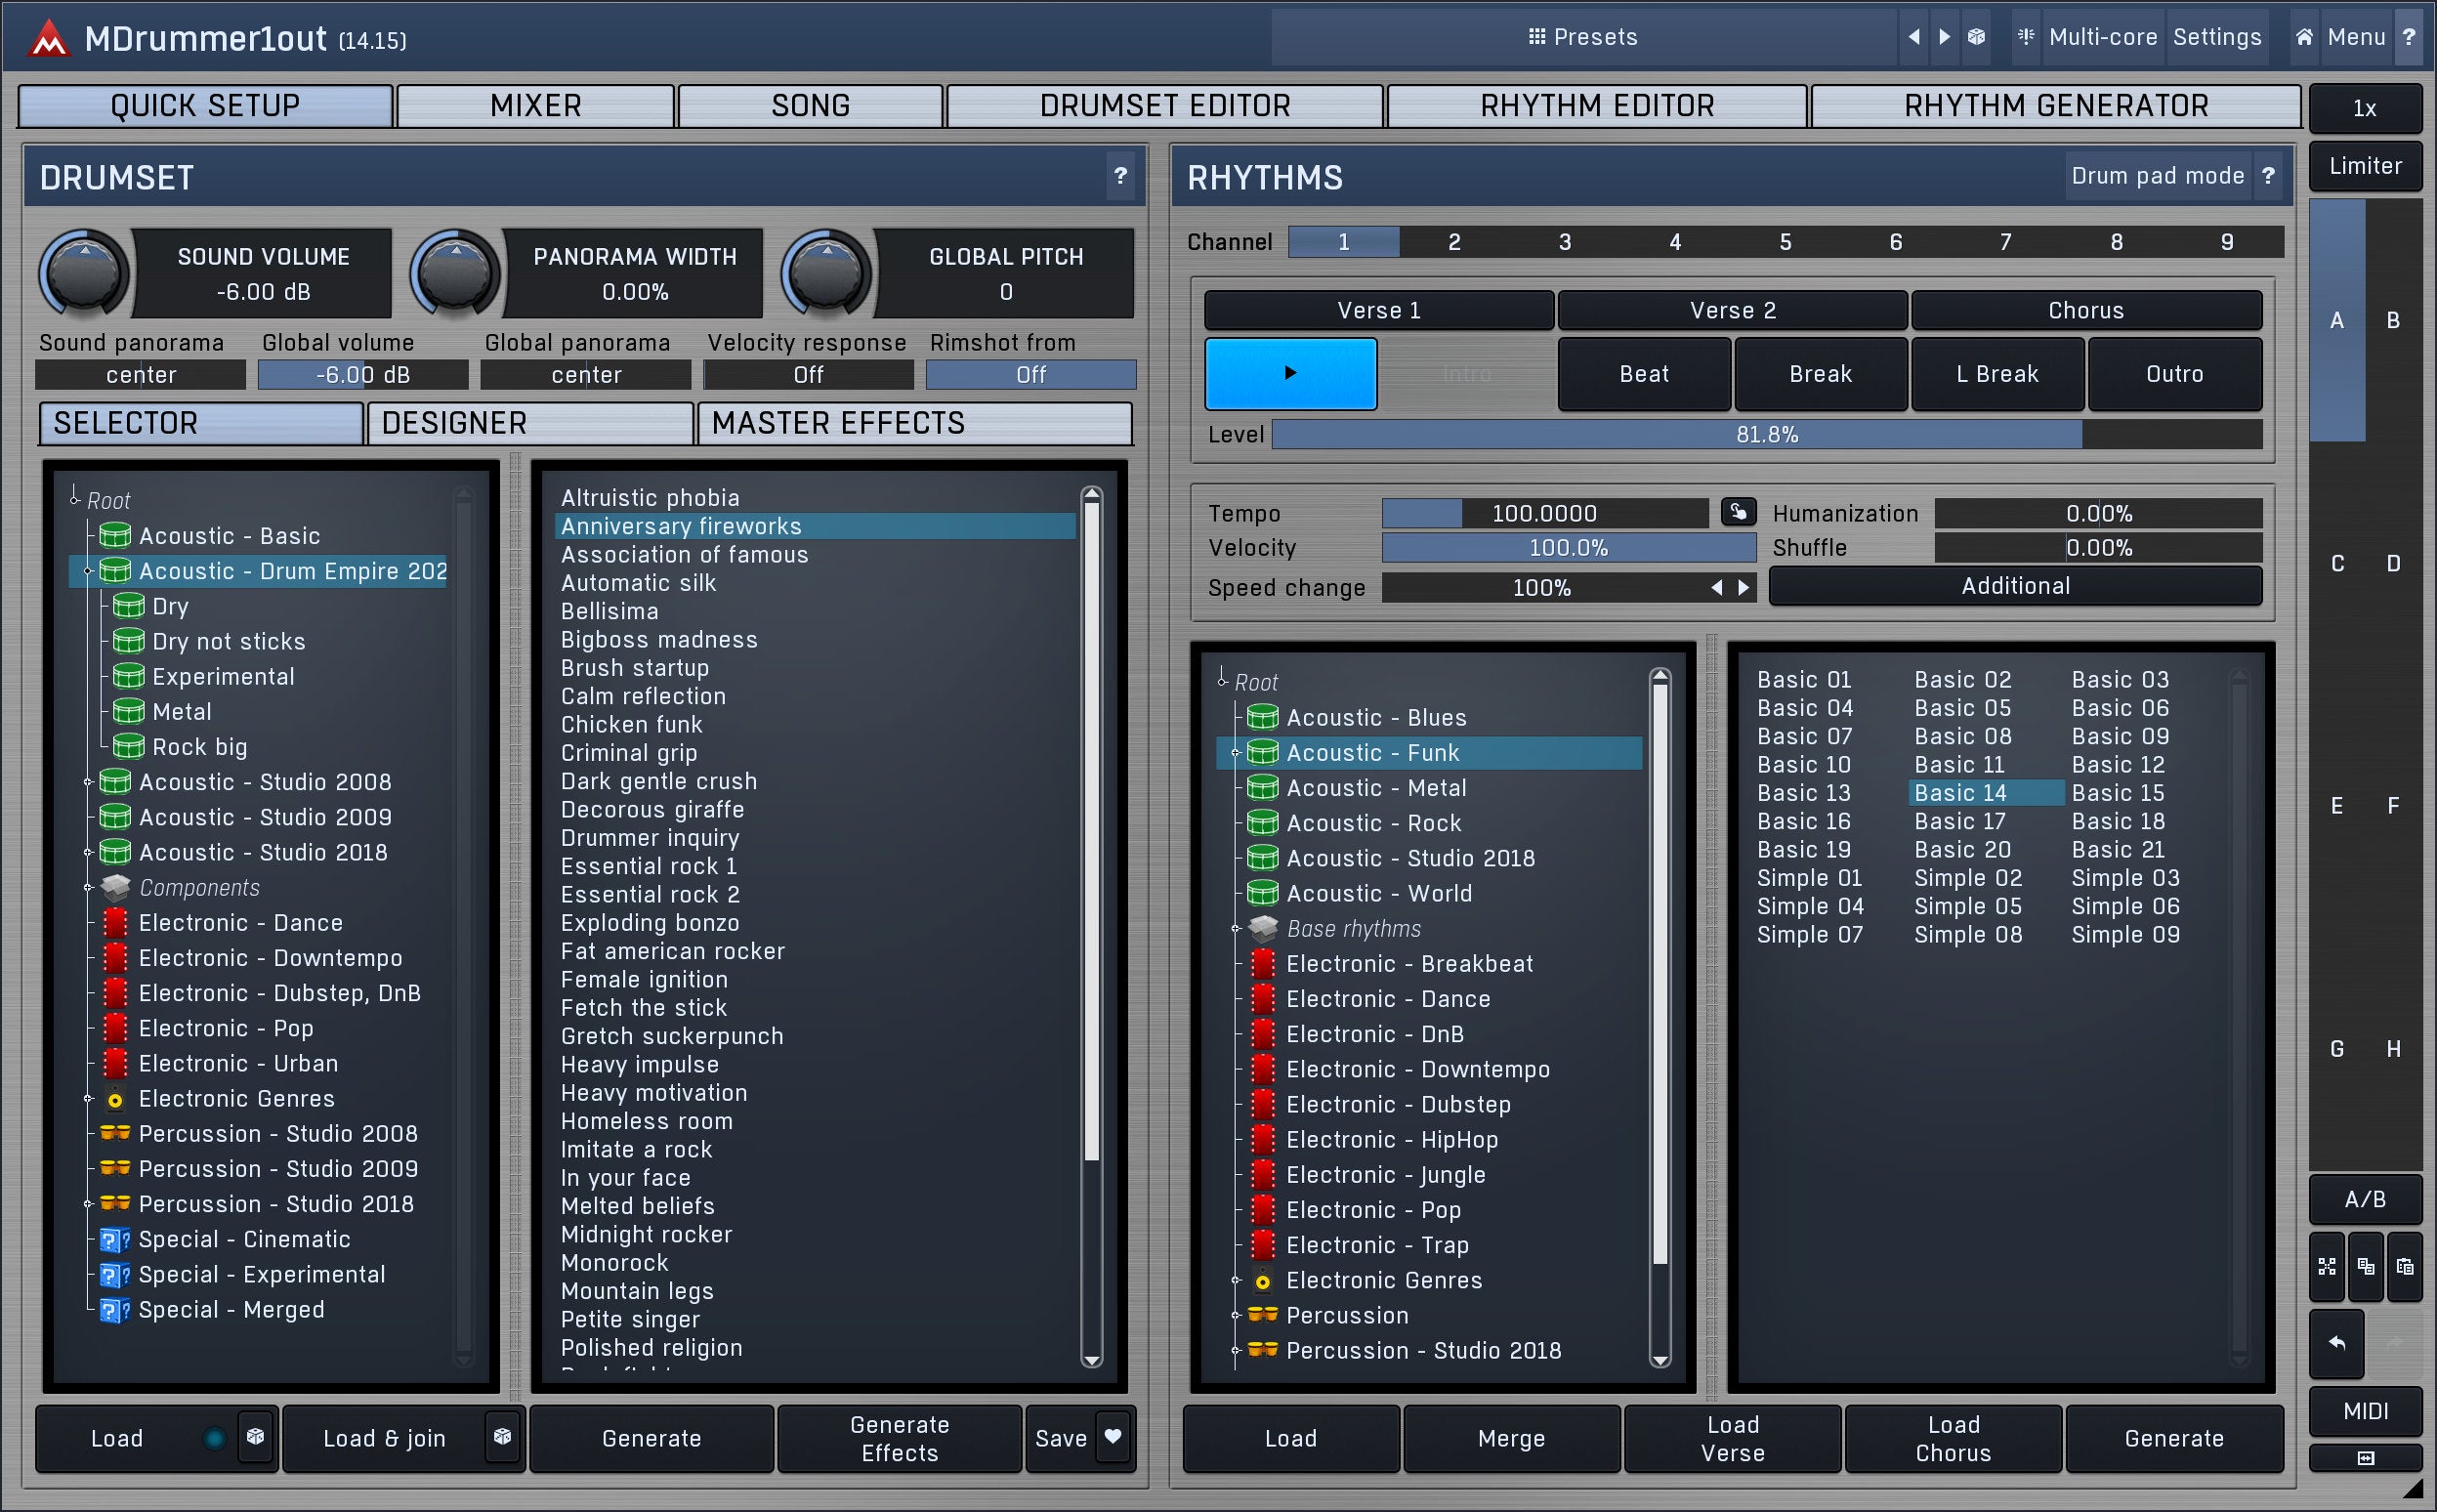Toggle the Rimshot from Off field

coord(1030,375)
